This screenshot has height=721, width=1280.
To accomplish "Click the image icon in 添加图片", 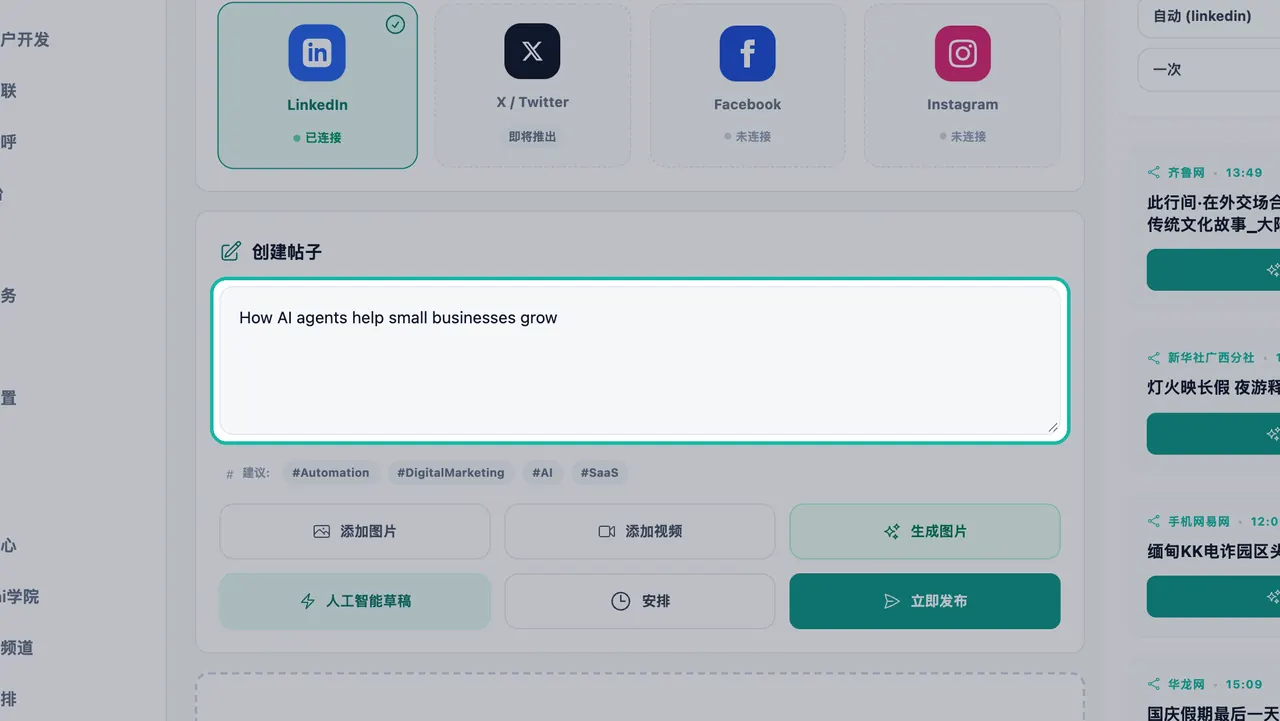I will [321, 532].
